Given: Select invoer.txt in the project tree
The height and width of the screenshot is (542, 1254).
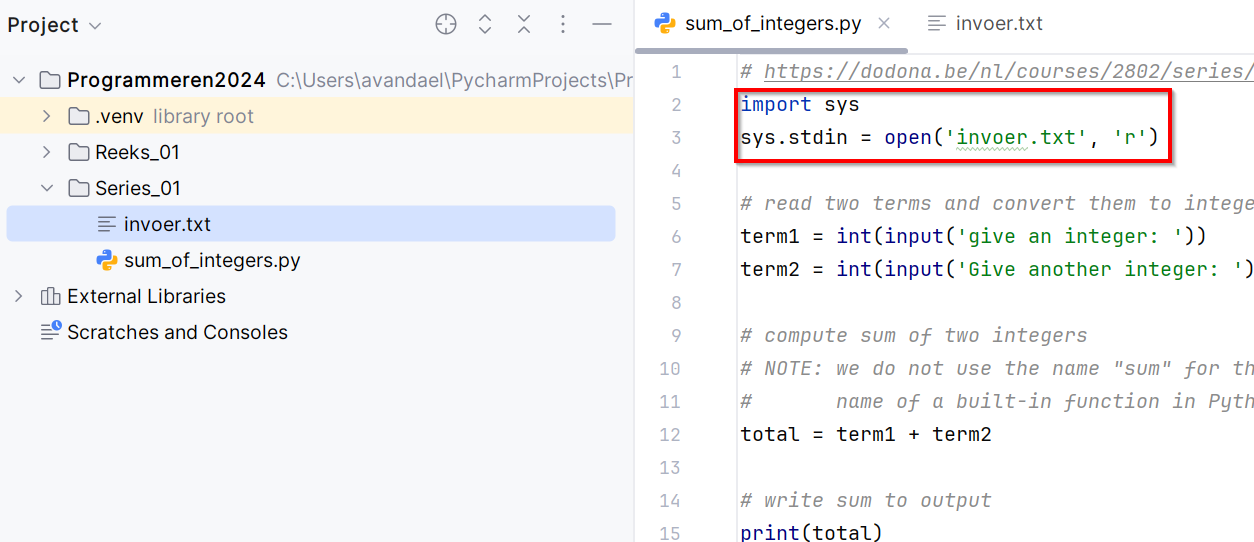Looking at the screenshot, I should coord(167,225).
